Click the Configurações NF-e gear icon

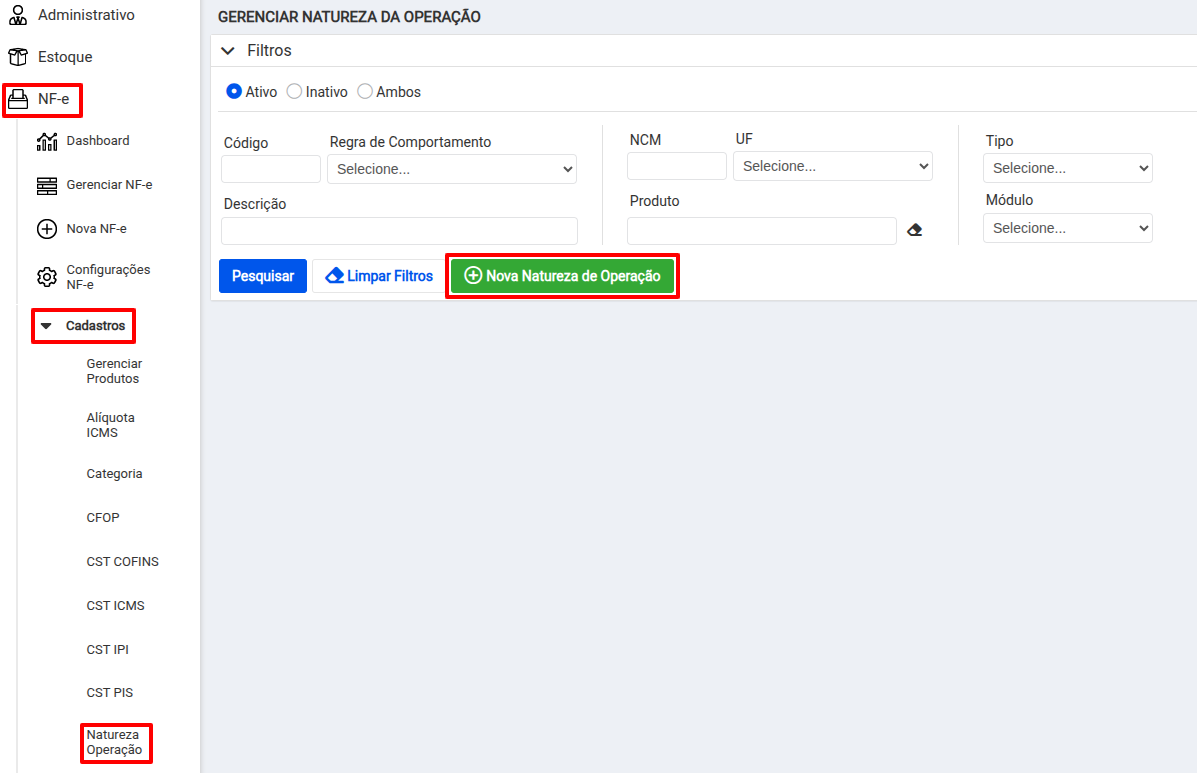pos(47,277)
